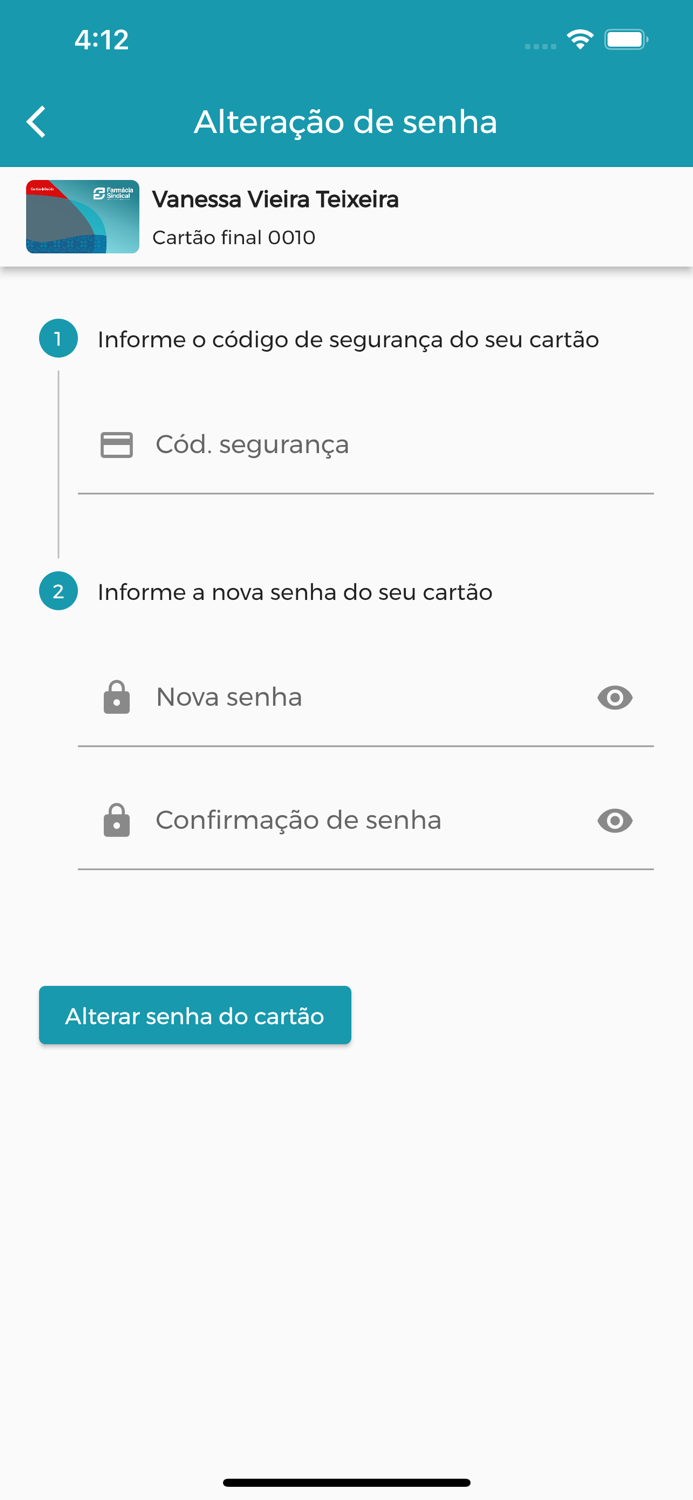
Task: Select the Alteração de senha title bar
Action: pos(346,122)
